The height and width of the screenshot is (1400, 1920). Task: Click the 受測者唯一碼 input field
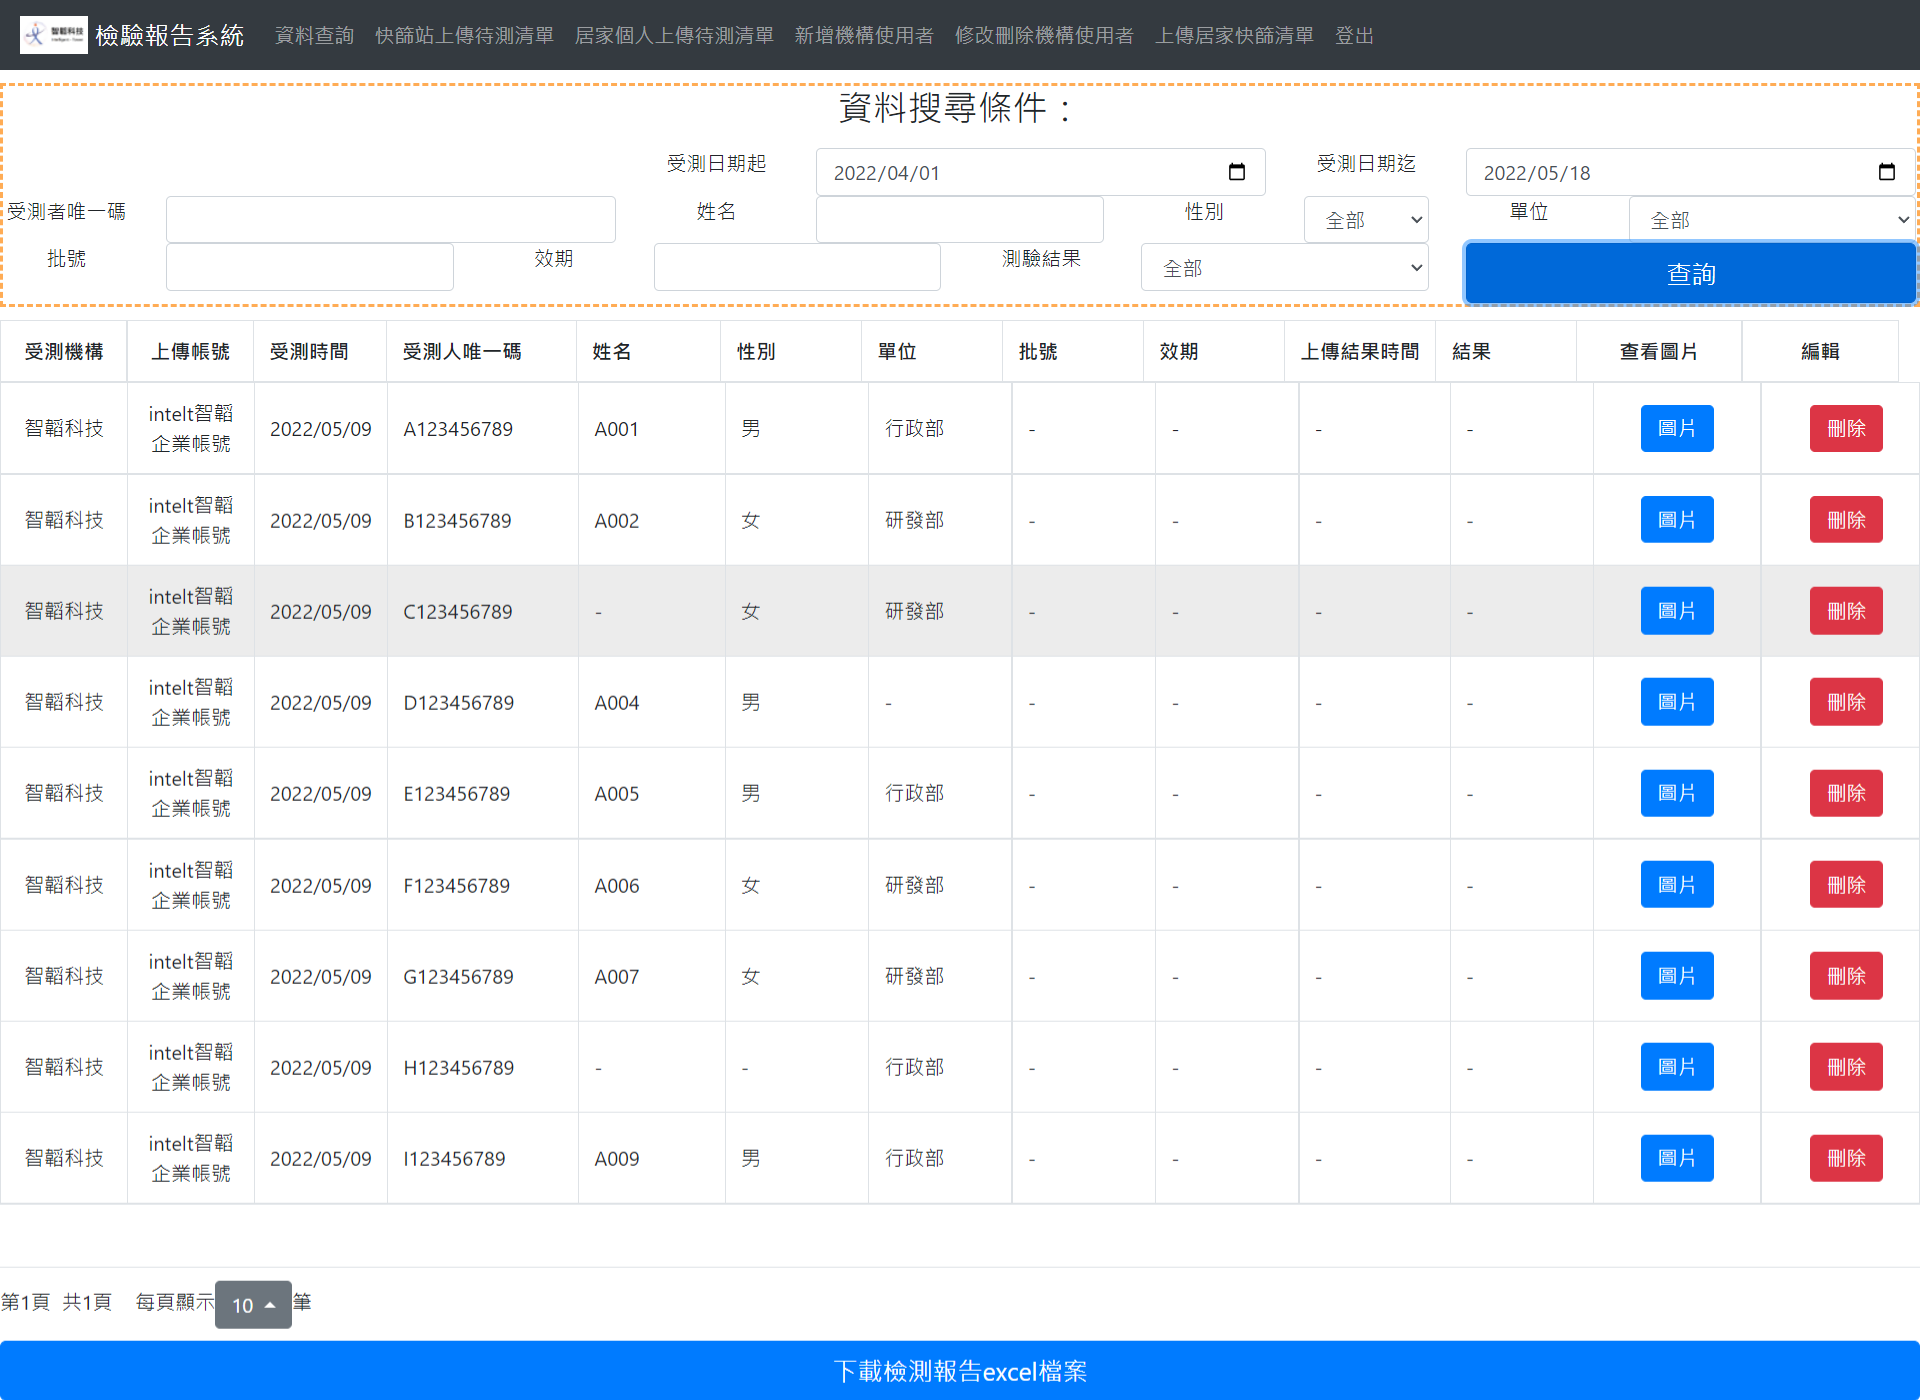point(391,219)
